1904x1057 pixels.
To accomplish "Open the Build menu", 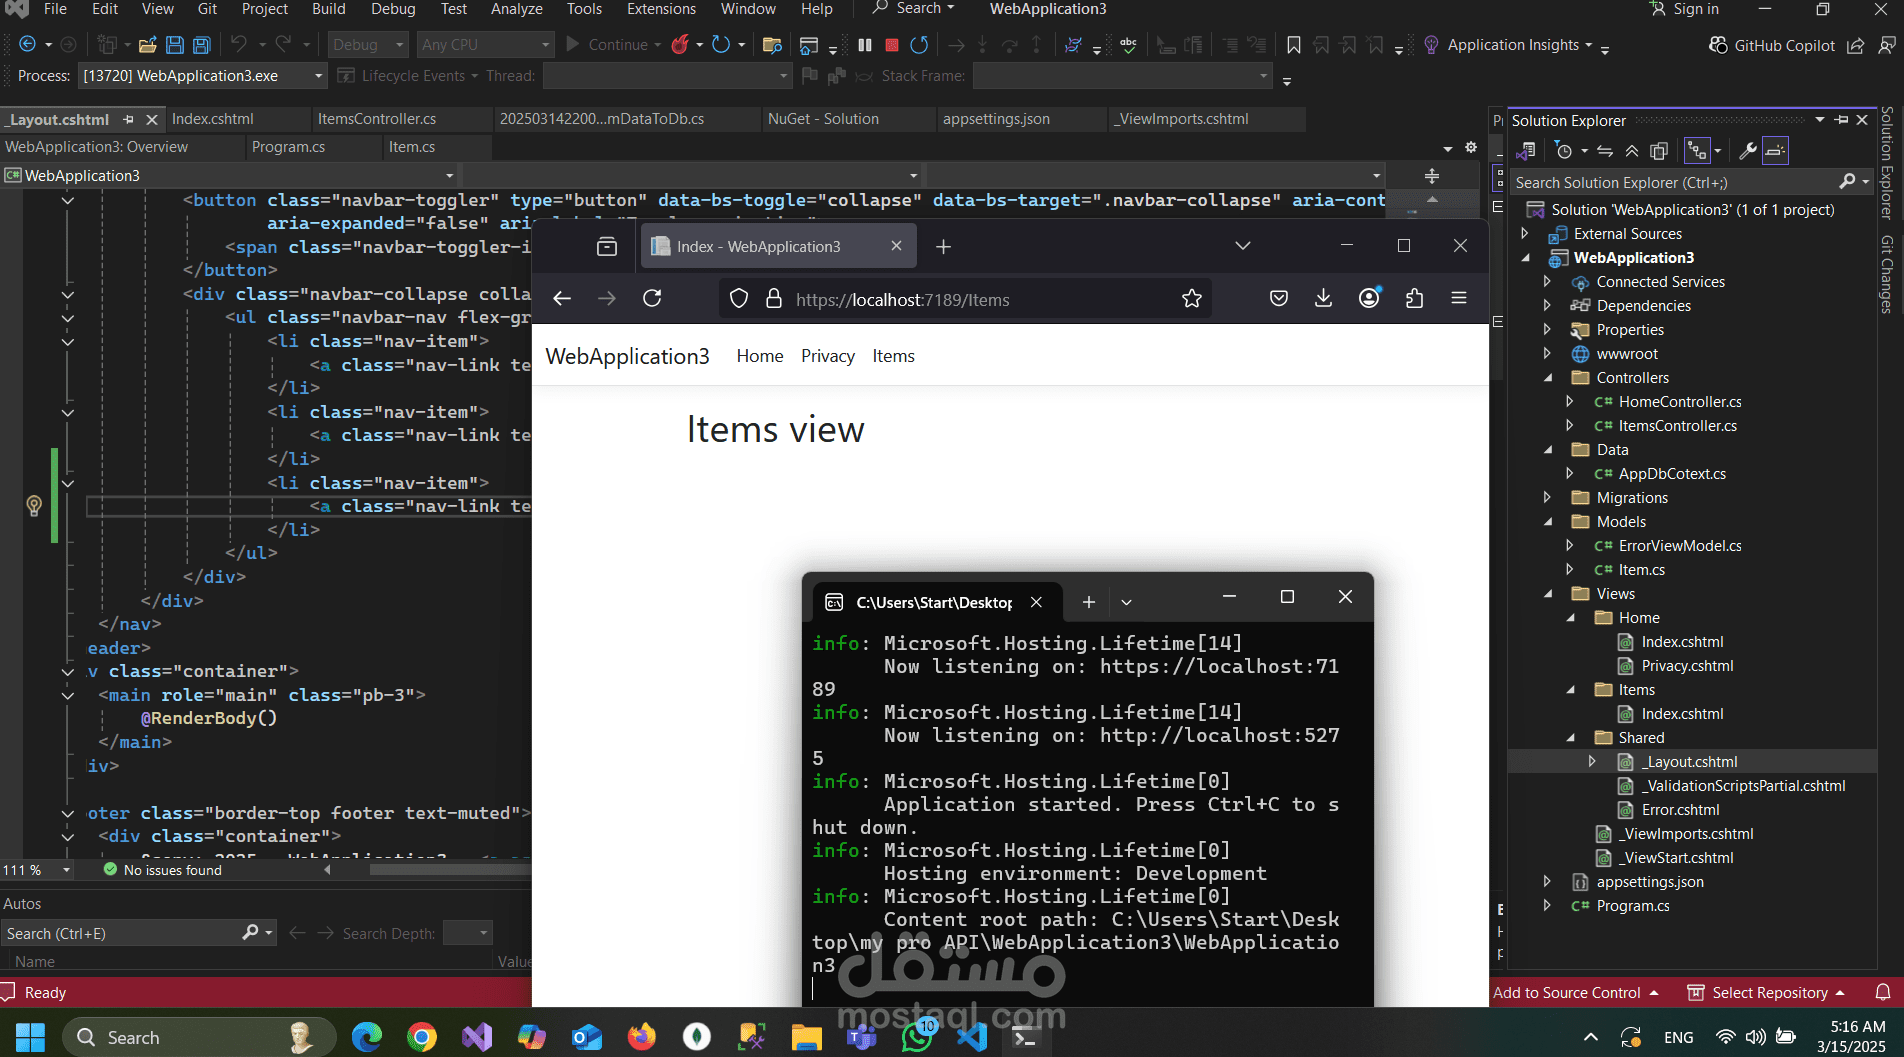I will point(328,9).
